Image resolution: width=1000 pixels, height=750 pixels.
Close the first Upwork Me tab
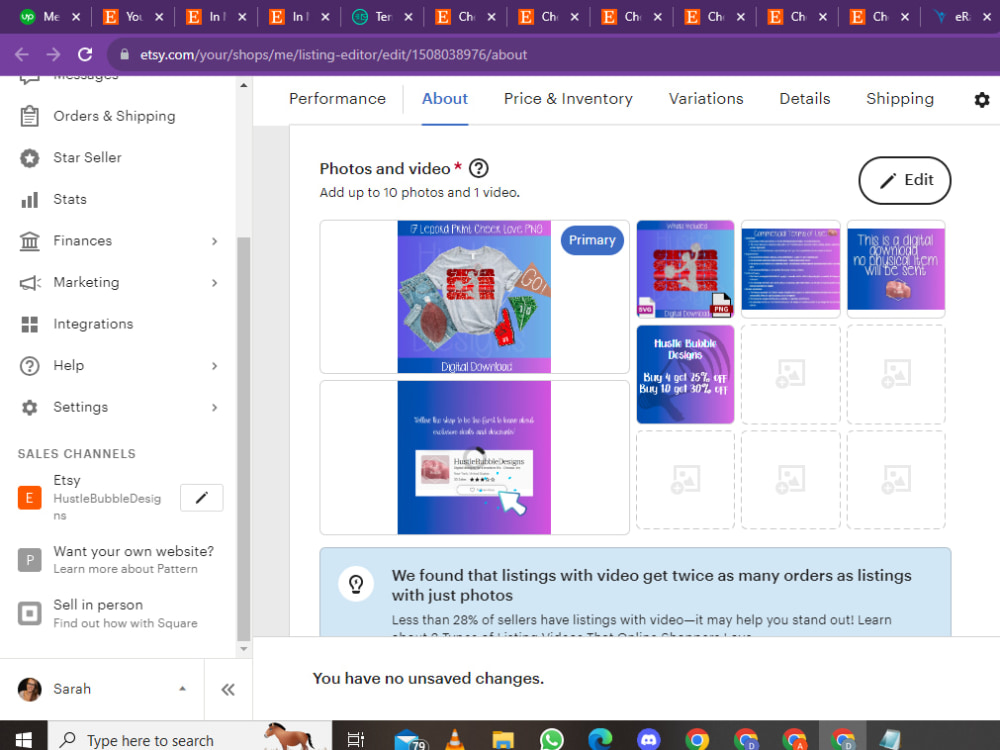point(76,17)
